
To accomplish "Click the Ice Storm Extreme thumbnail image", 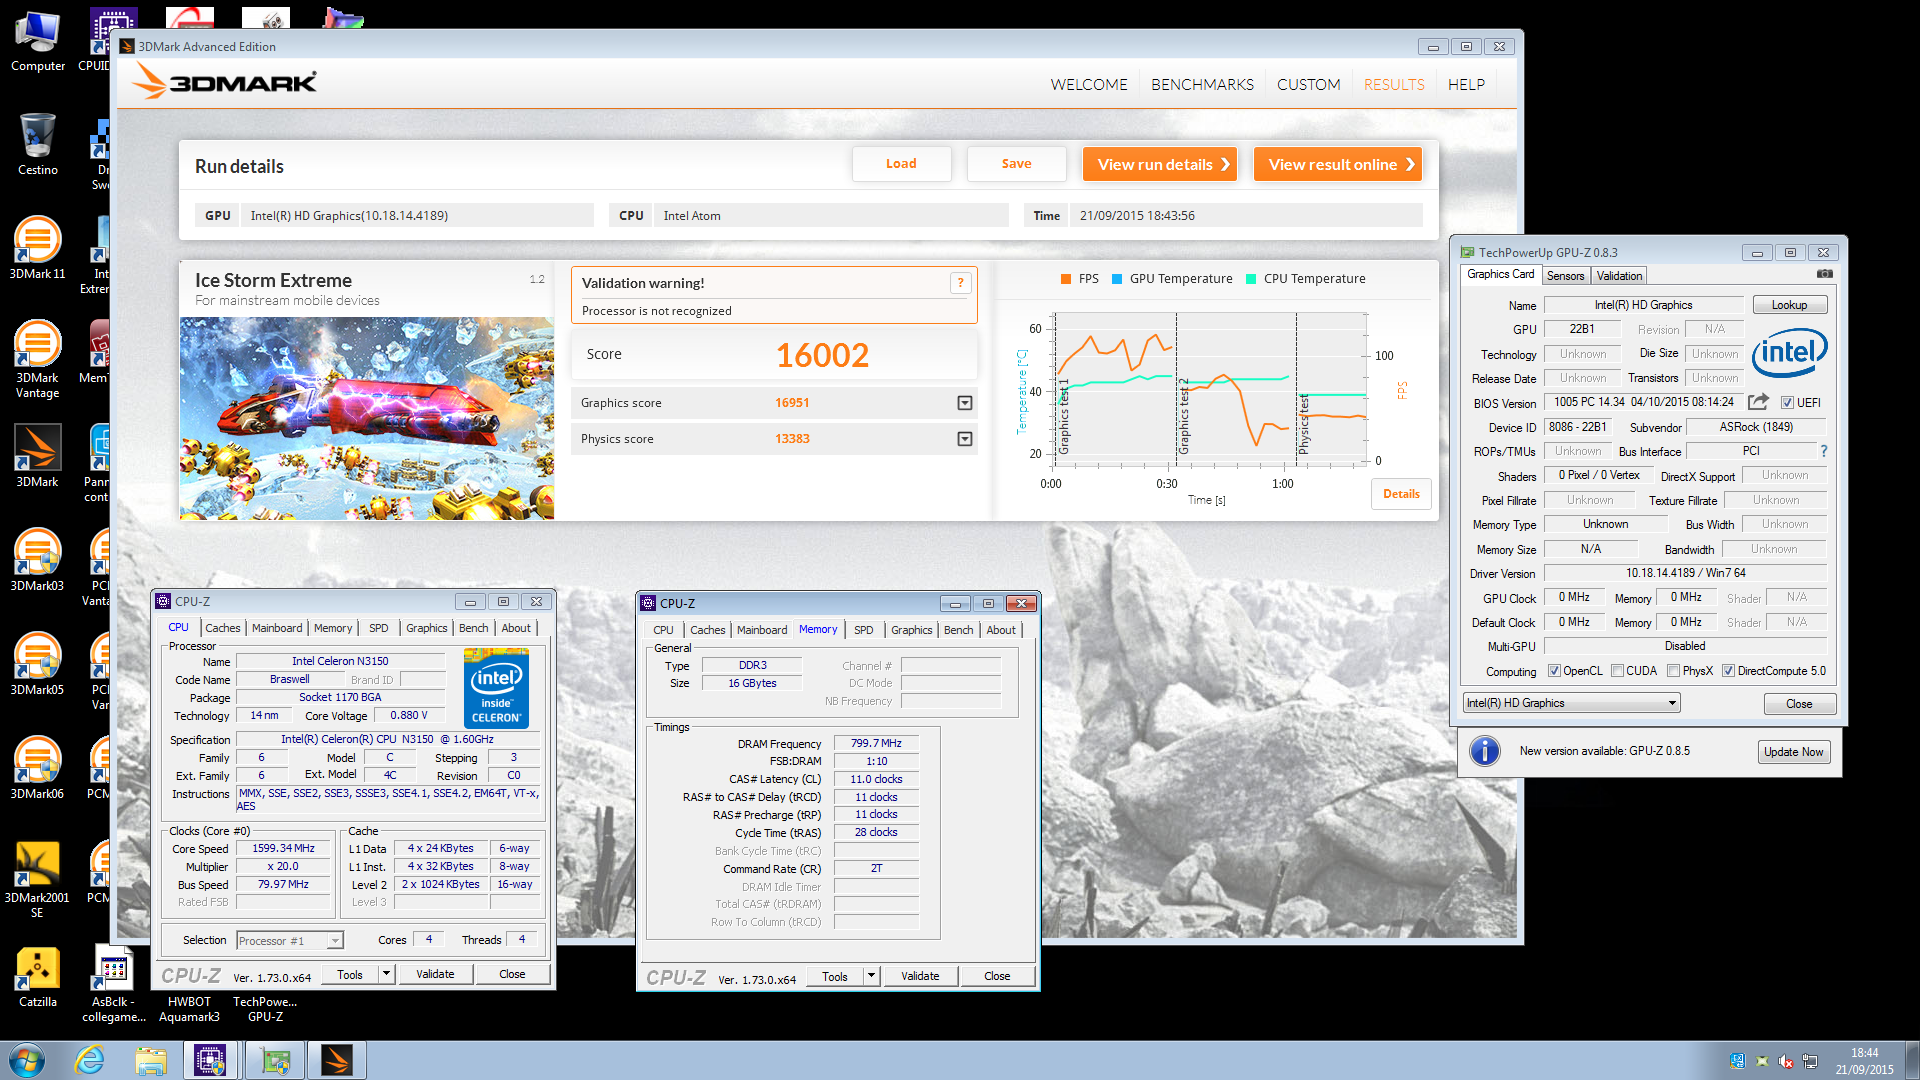I will coord(367,418).
